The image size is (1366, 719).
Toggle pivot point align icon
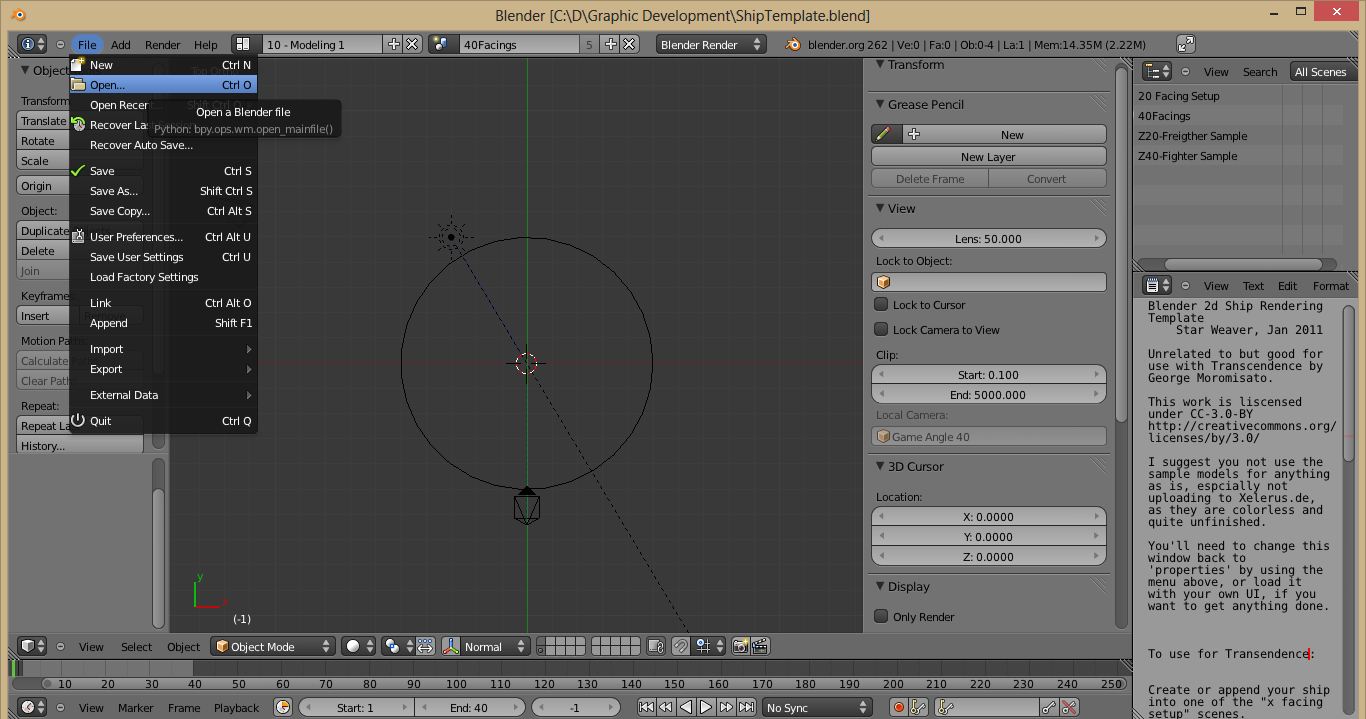tap(425, 646)
